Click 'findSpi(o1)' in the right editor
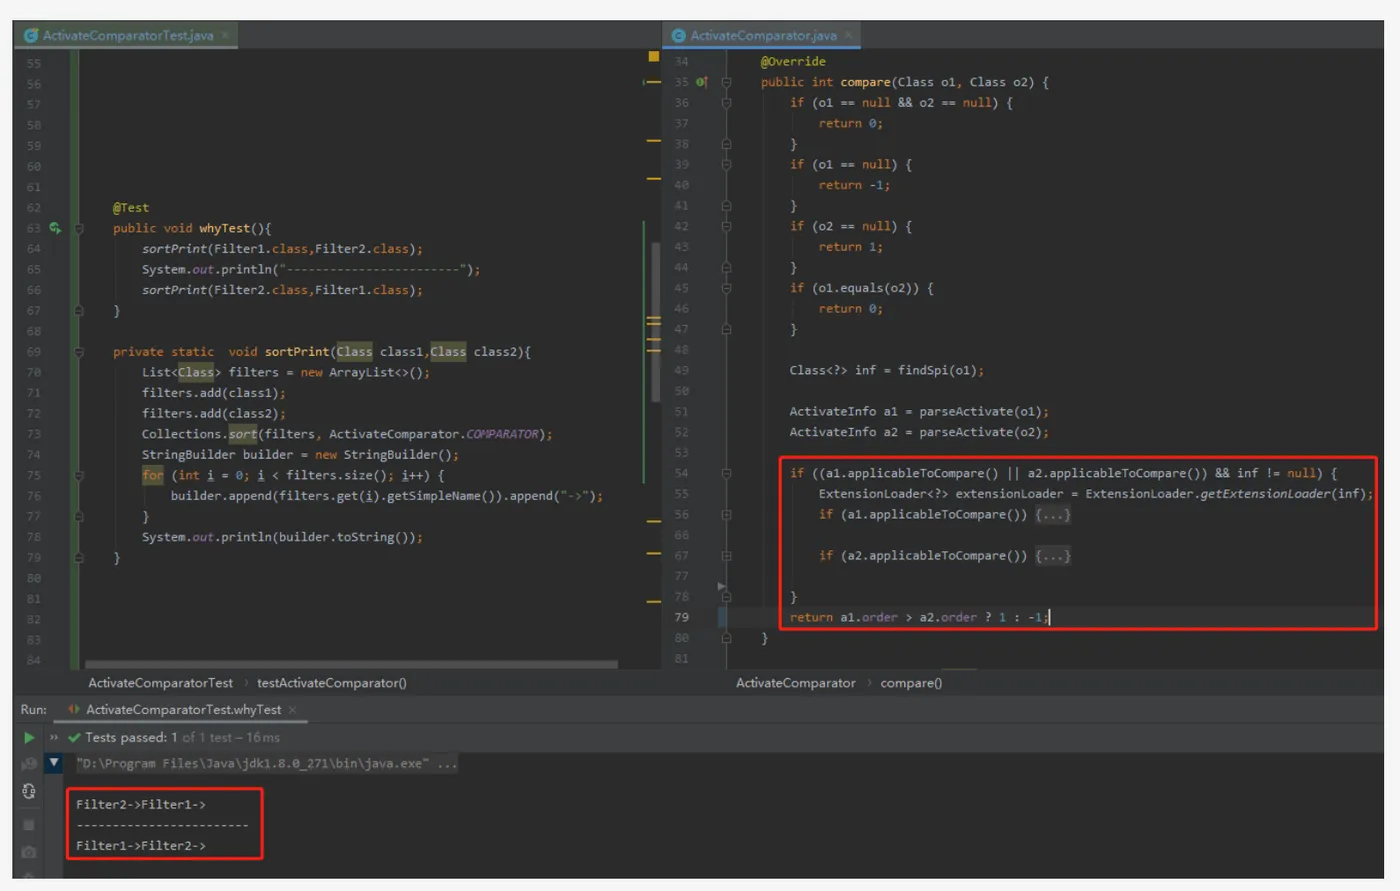Screen dimensions: 1400x891 tap(938, 371)
